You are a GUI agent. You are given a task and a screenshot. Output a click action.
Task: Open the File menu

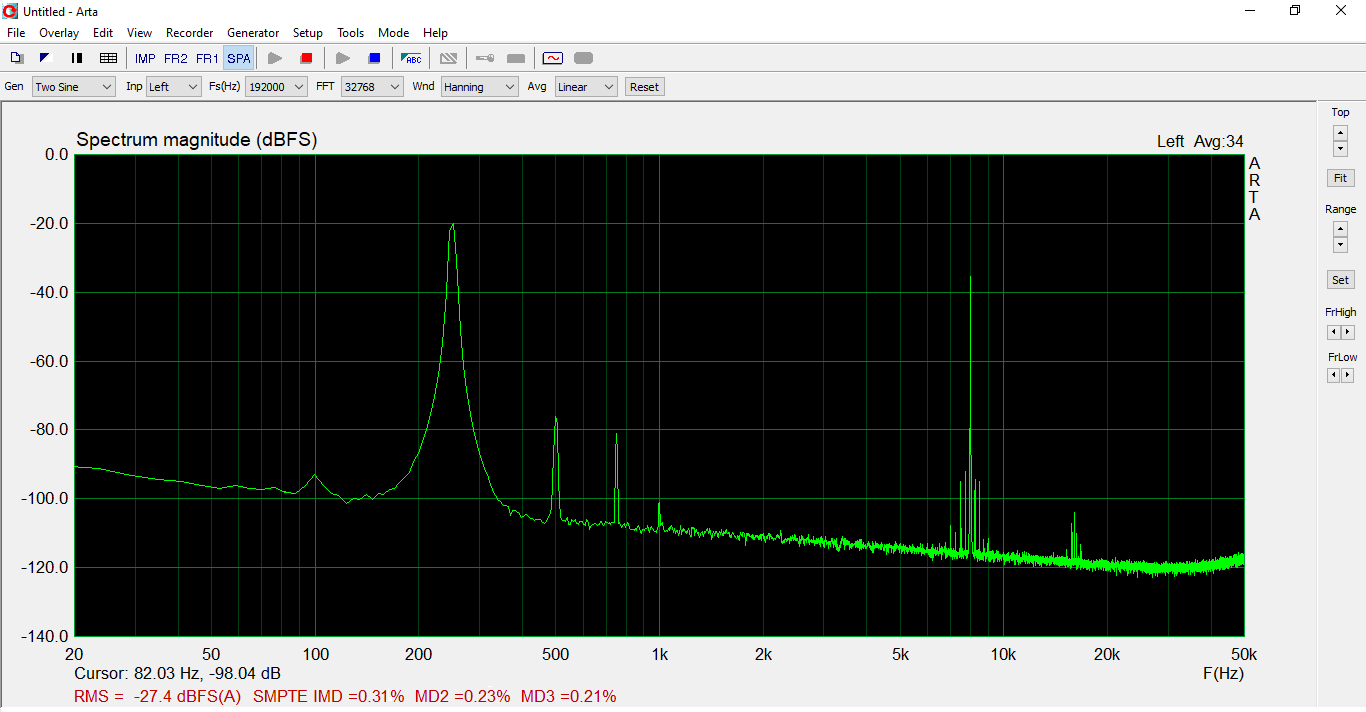coord(16,33)
